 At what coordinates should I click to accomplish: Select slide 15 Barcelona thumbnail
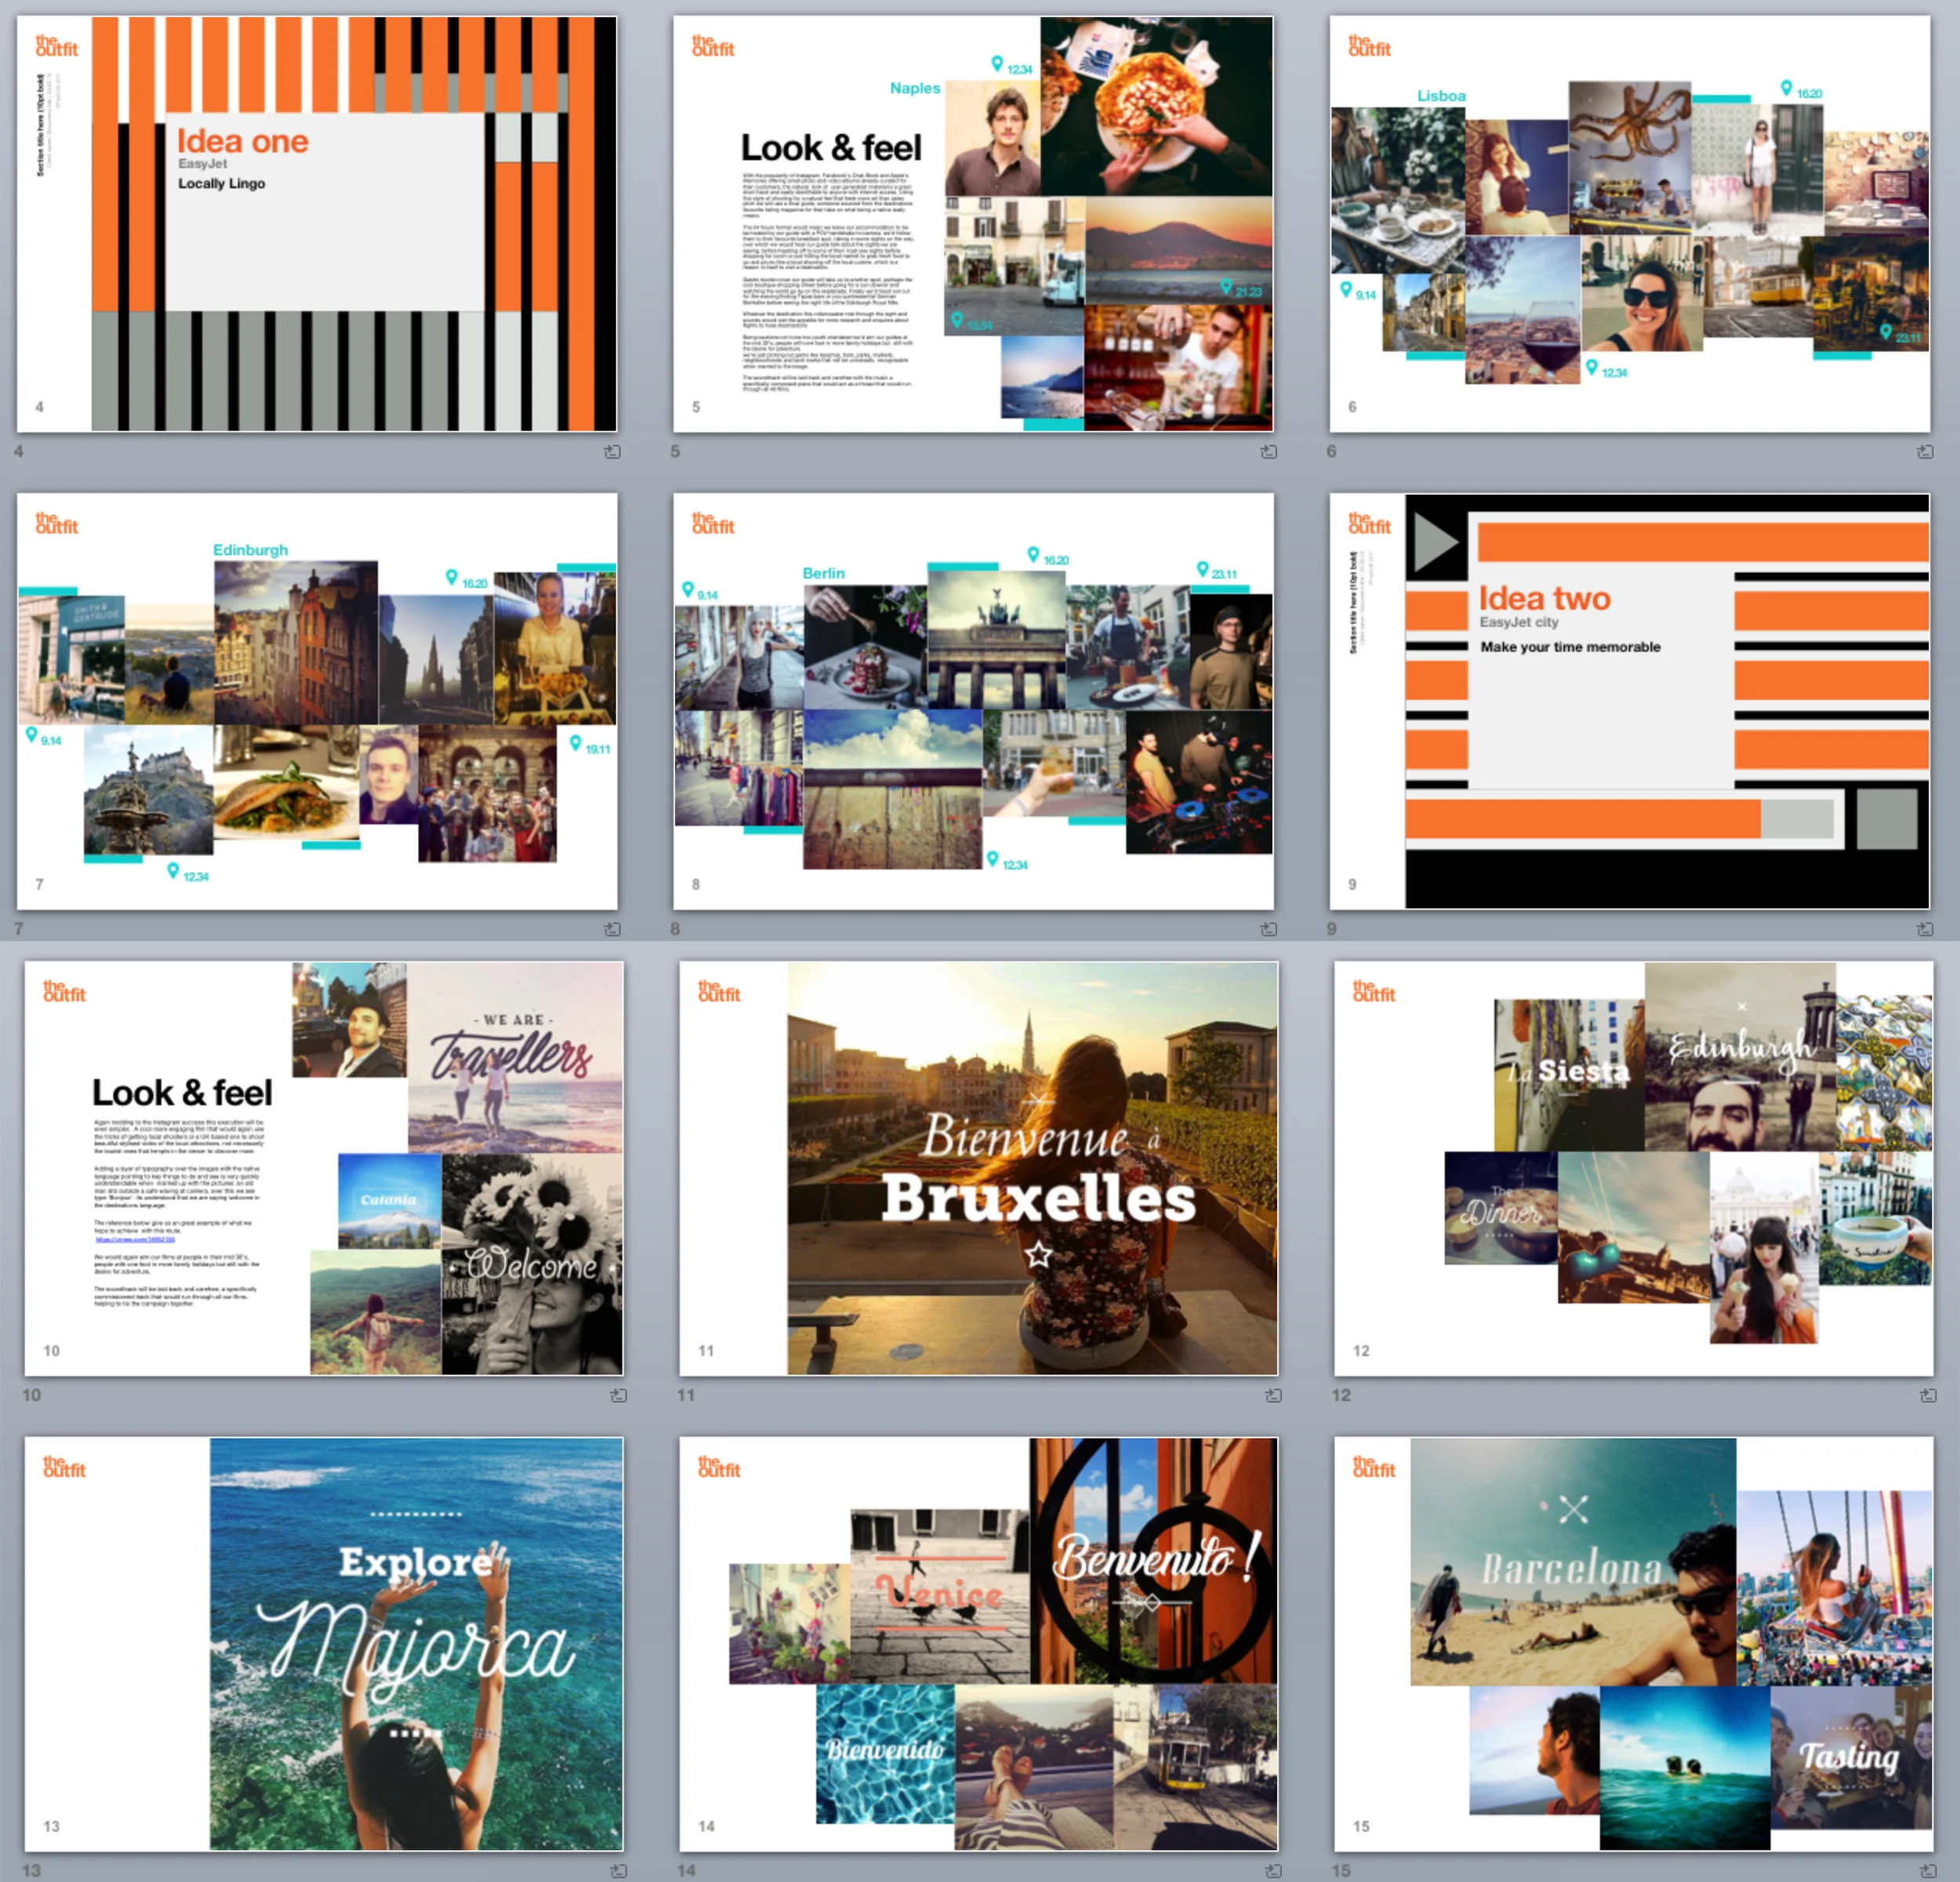[1634, 1644]
